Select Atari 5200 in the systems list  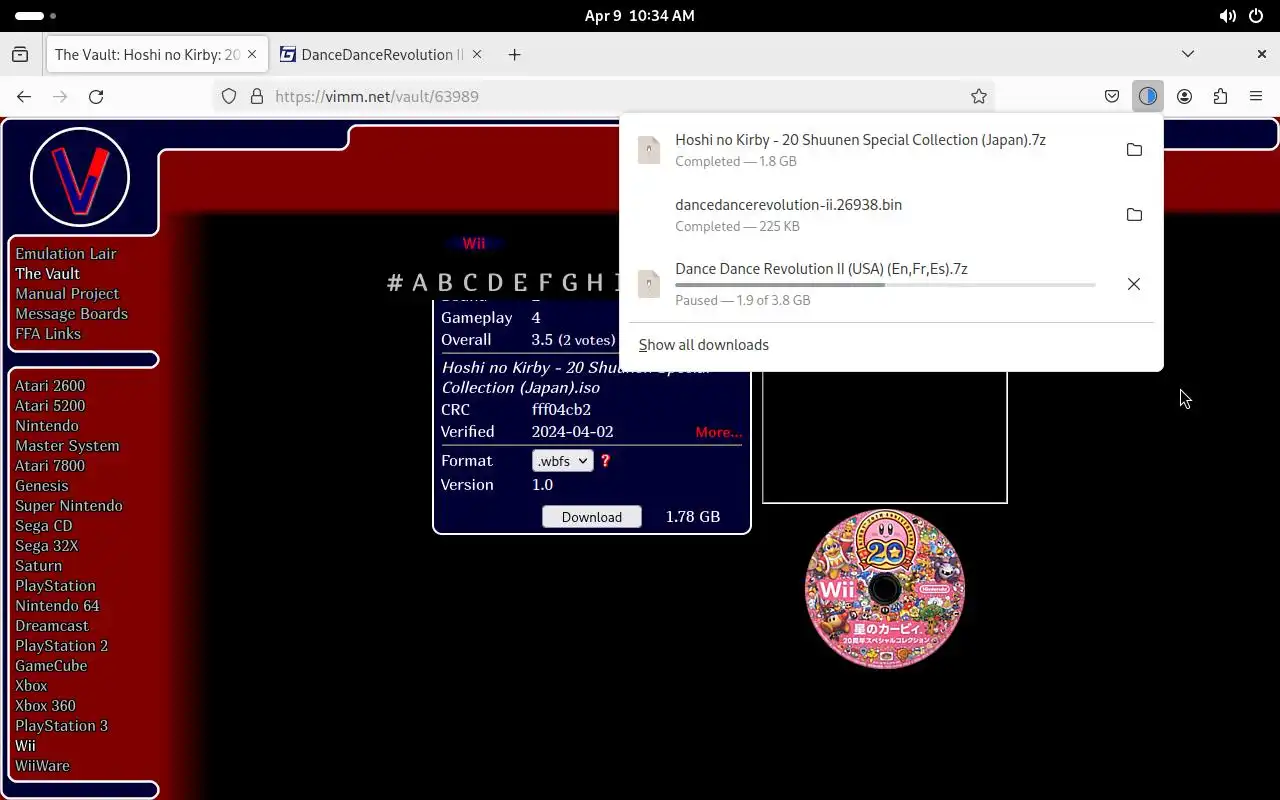point(50,406)
